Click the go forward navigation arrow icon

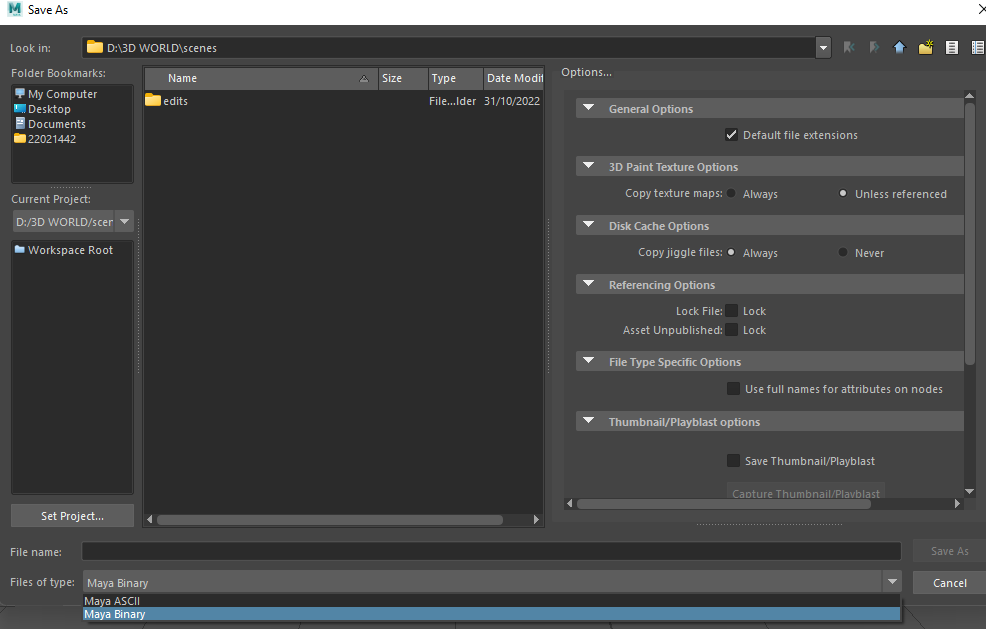[874, 47]
